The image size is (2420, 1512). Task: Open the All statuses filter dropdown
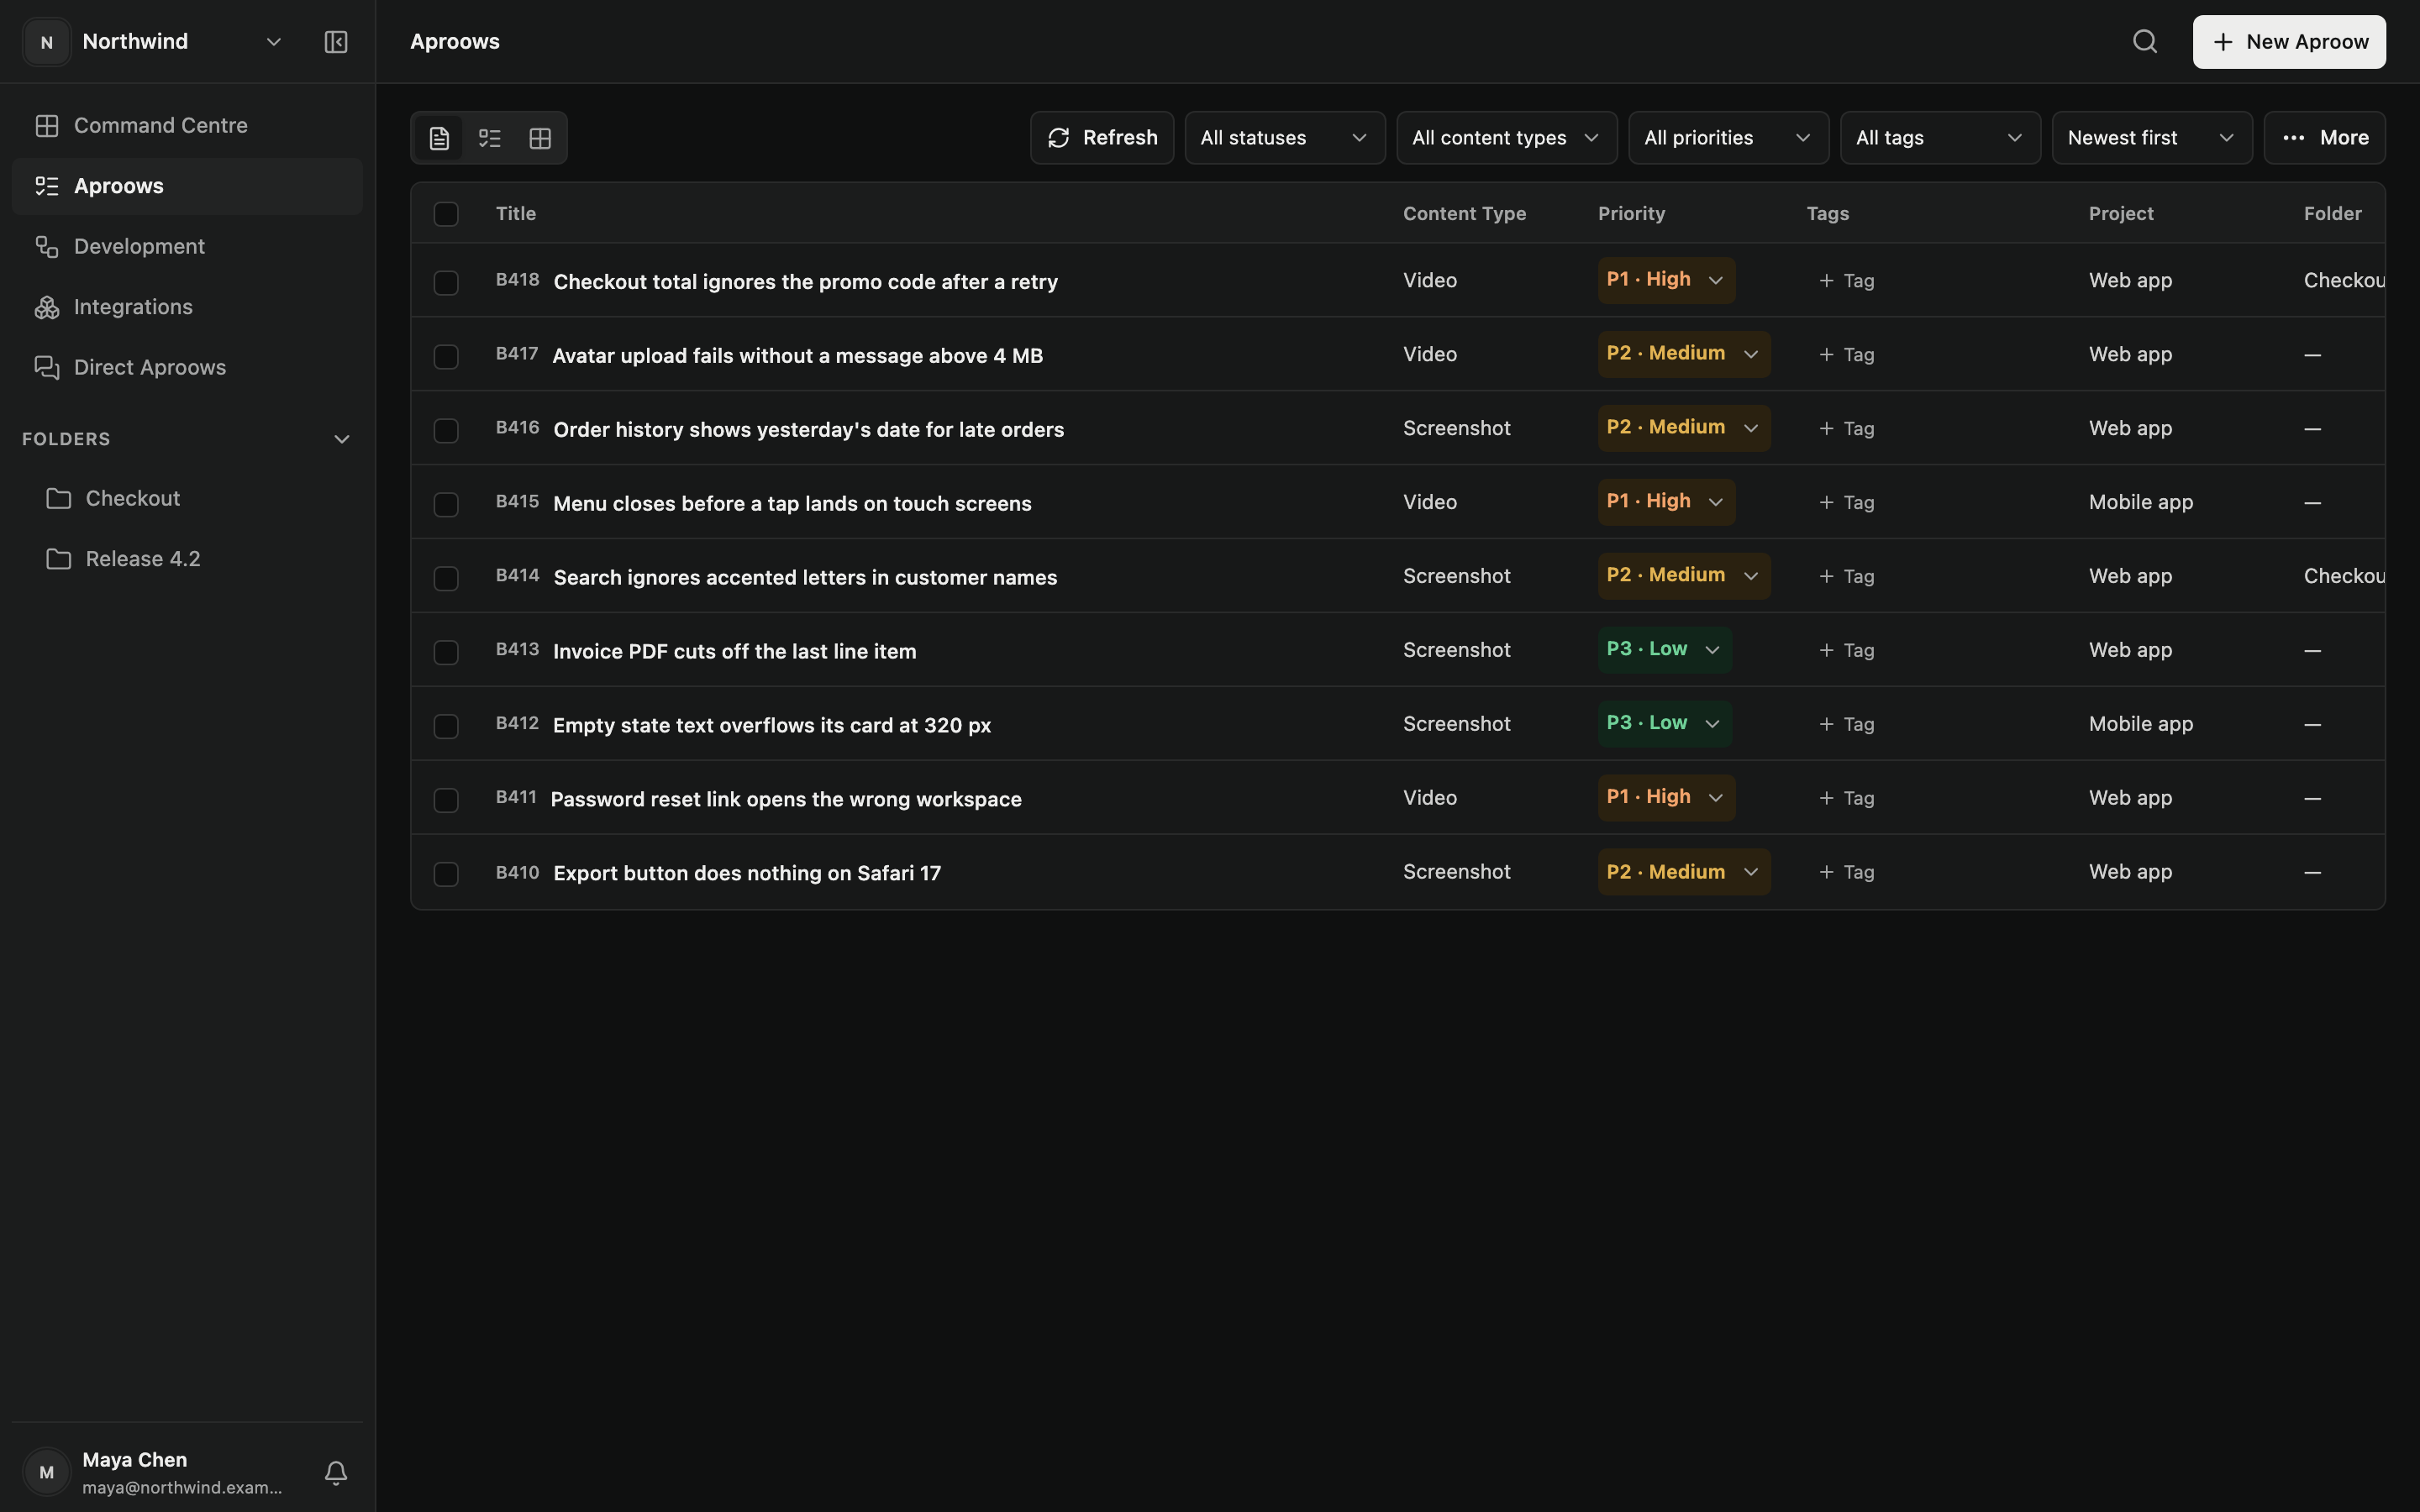pos(1285,138)
